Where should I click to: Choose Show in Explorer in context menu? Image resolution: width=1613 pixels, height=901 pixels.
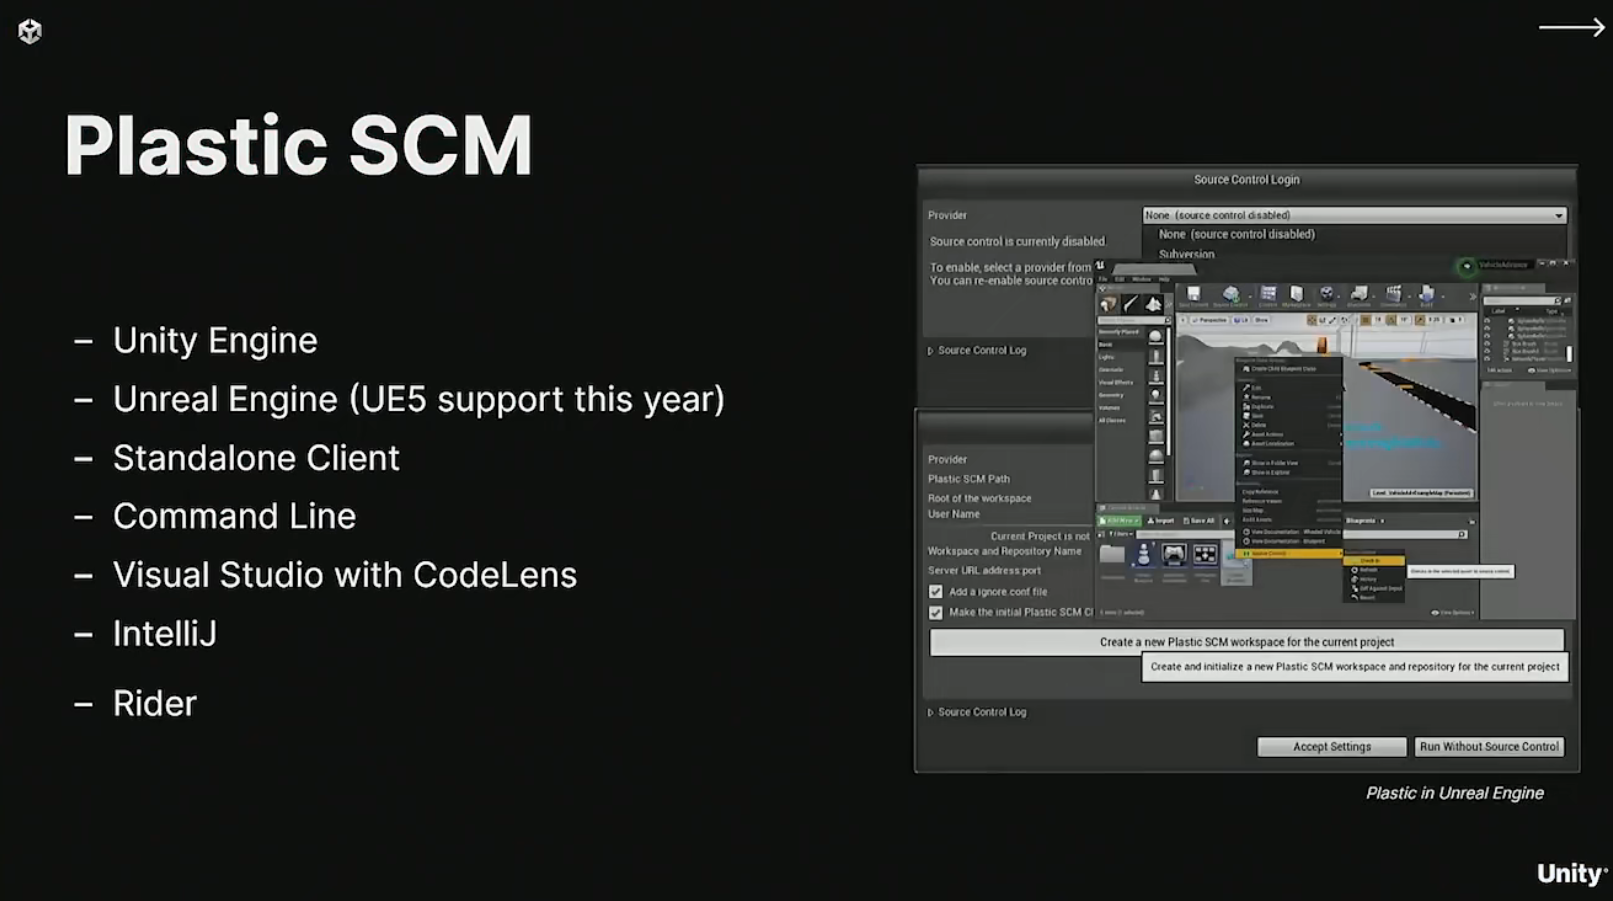tap(1270, 472)
